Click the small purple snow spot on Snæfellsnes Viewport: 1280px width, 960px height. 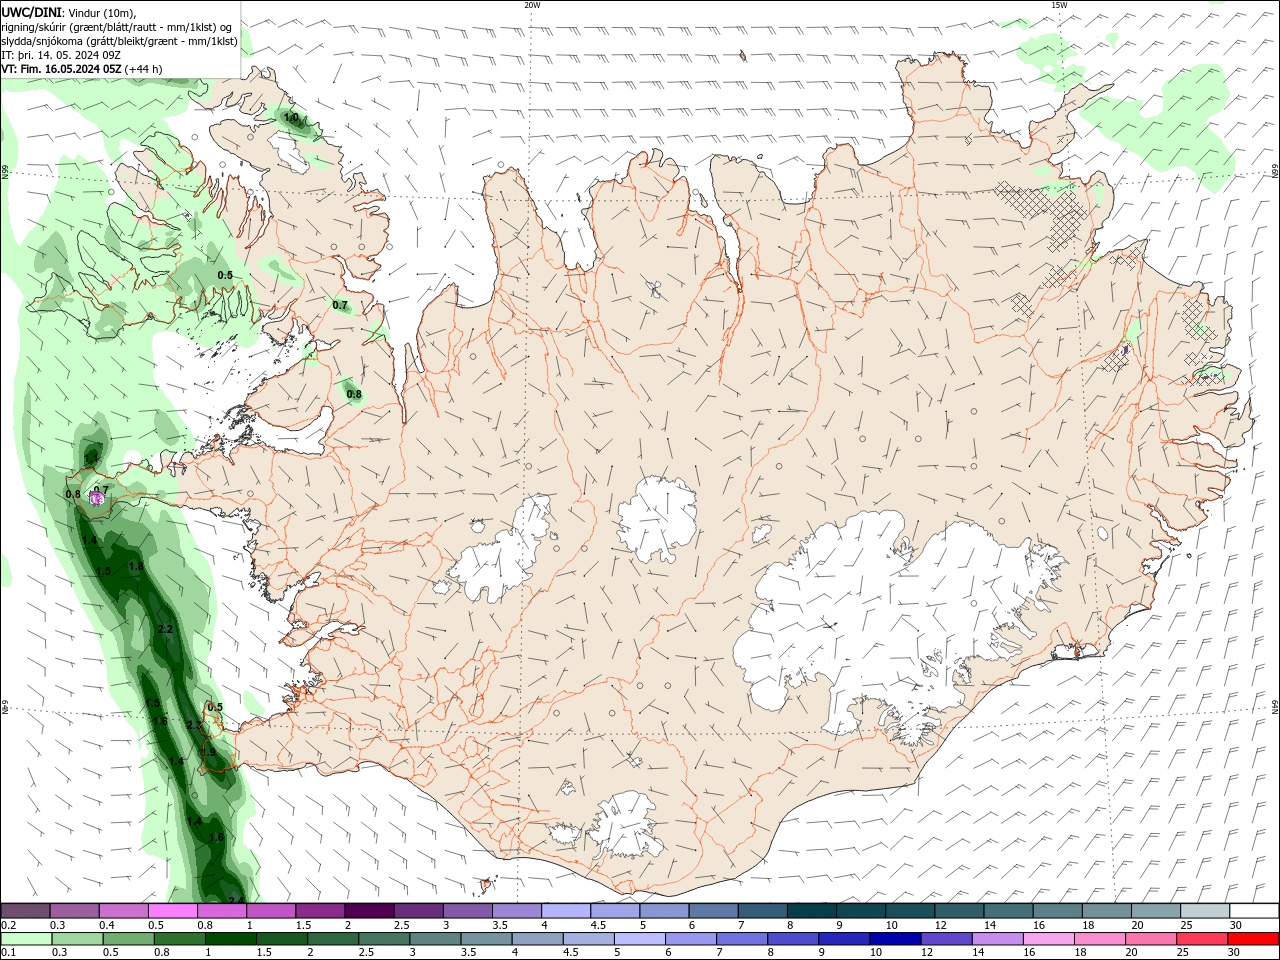coord(97,498)
